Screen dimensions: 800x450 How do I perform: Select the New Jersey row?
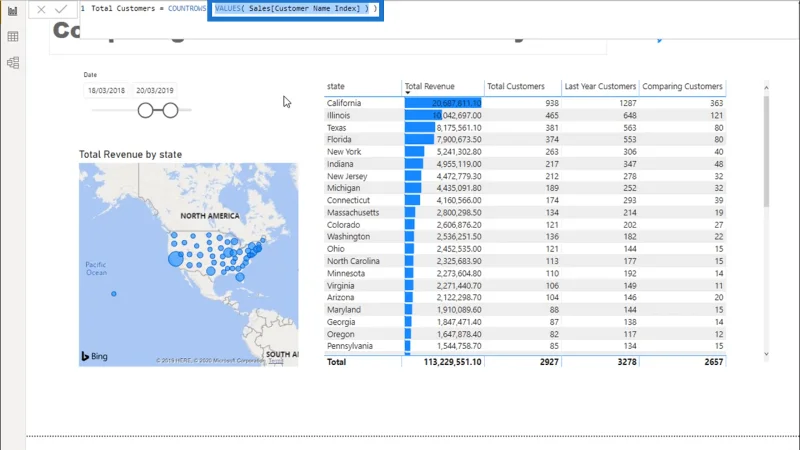[525, 176]
